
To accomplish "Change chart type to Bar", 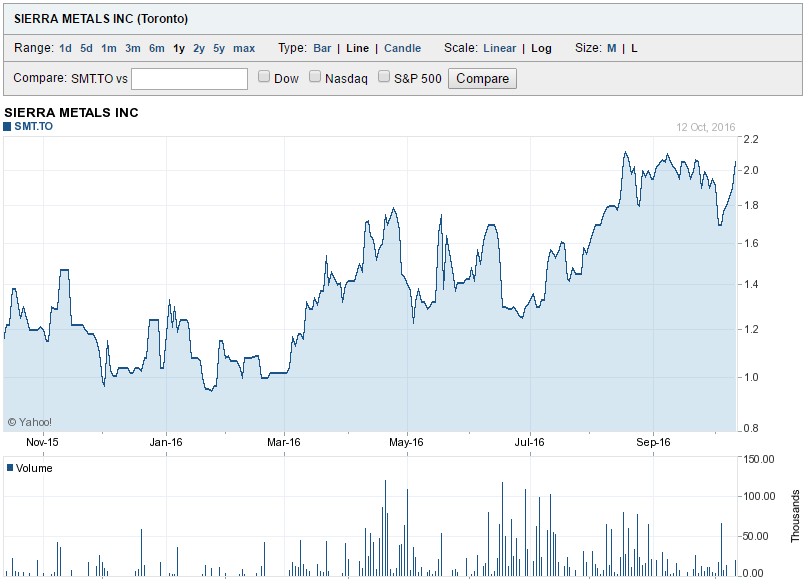I will [x=322, y=48].
